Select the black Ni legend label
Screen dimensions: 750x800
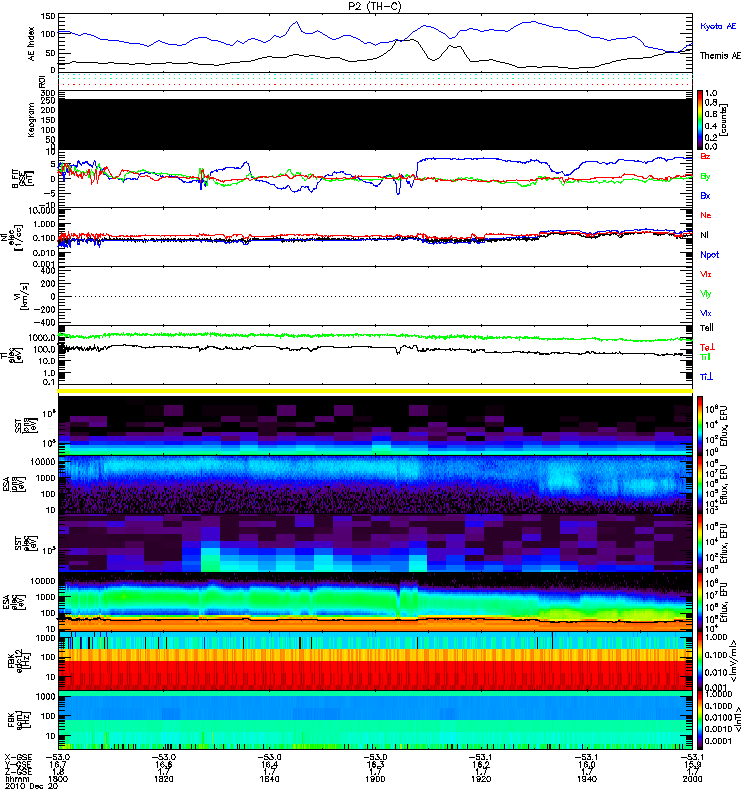pos(704,235)
